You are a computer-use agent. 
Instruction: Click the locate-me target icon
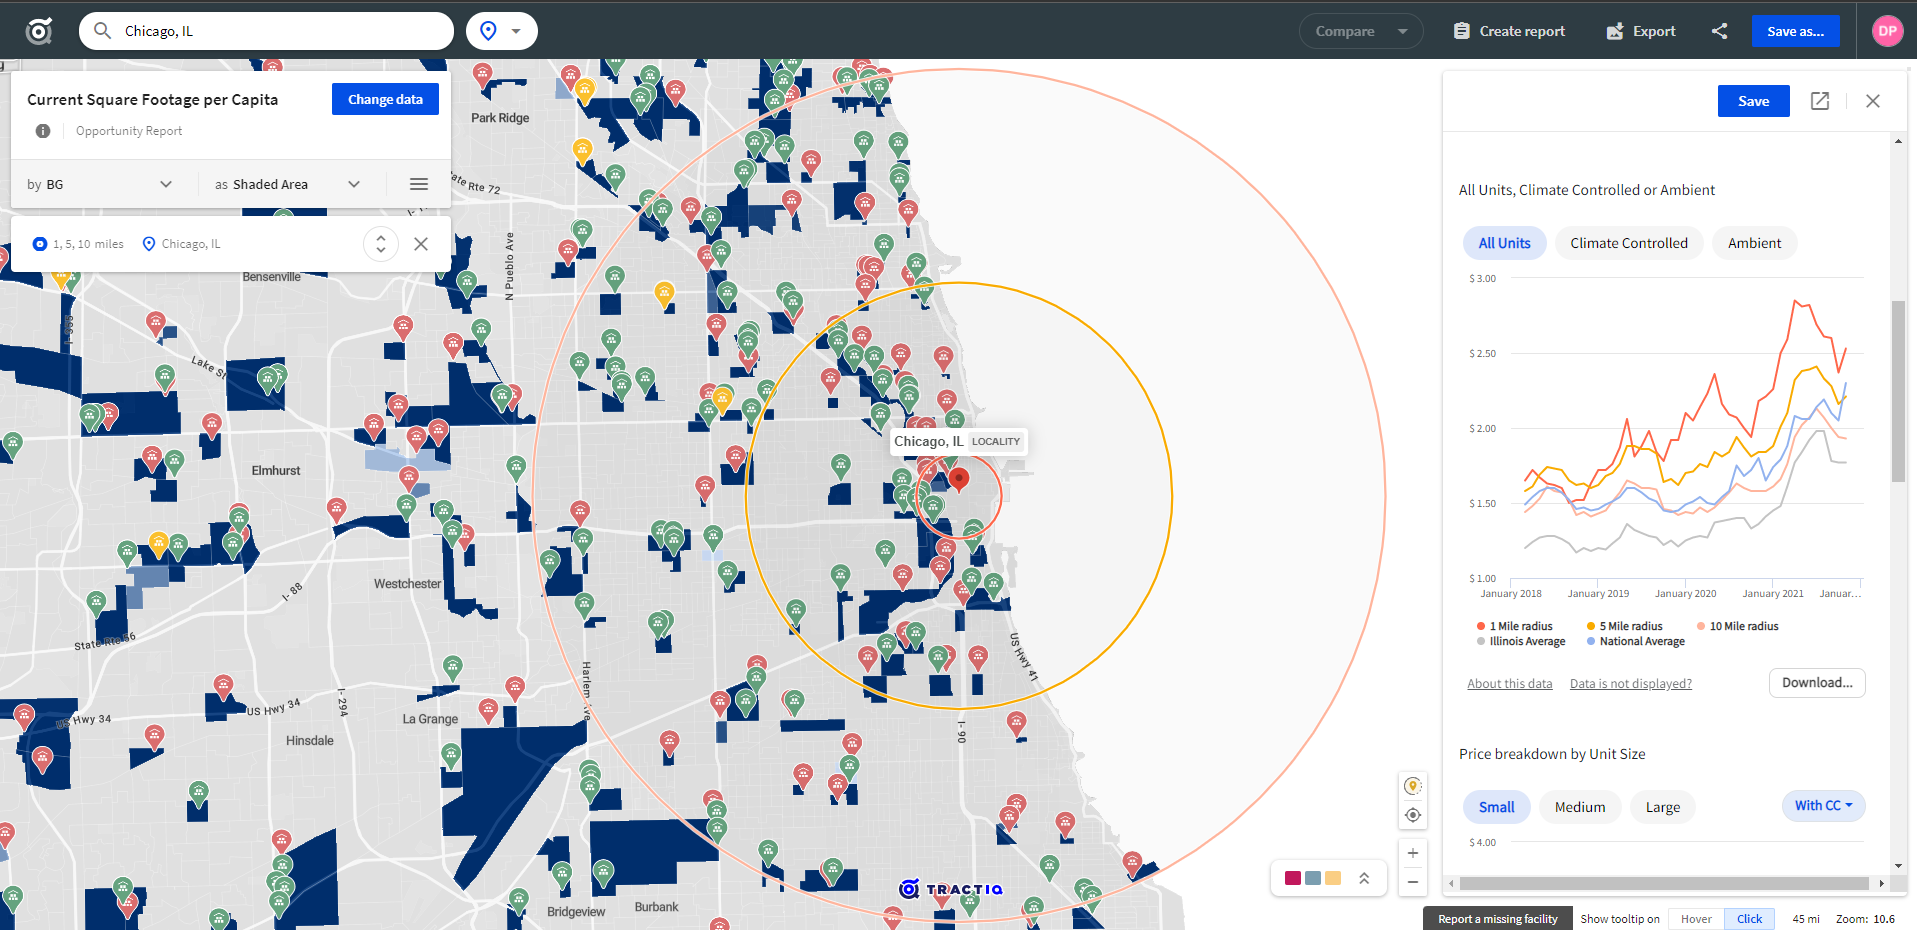[x=1413, y=815]
